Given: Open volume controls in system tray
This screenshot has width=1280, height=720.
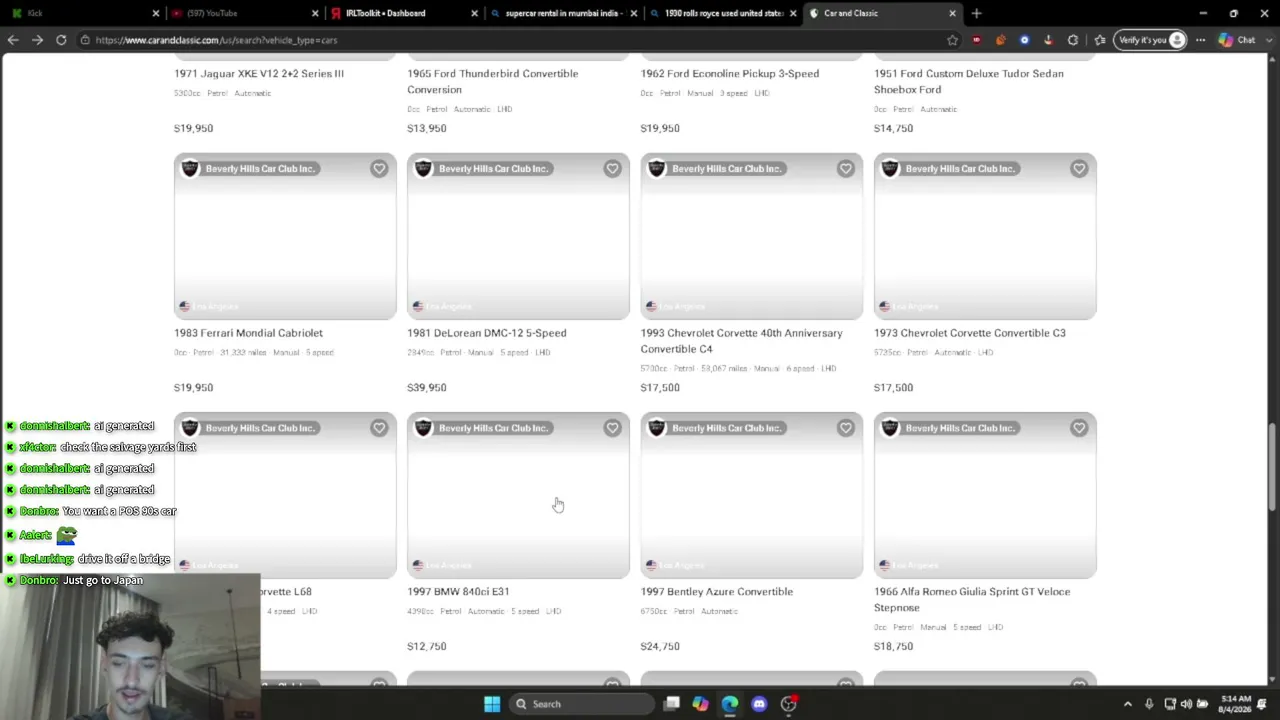Looking at the screenshot, I should [1186, 704].
